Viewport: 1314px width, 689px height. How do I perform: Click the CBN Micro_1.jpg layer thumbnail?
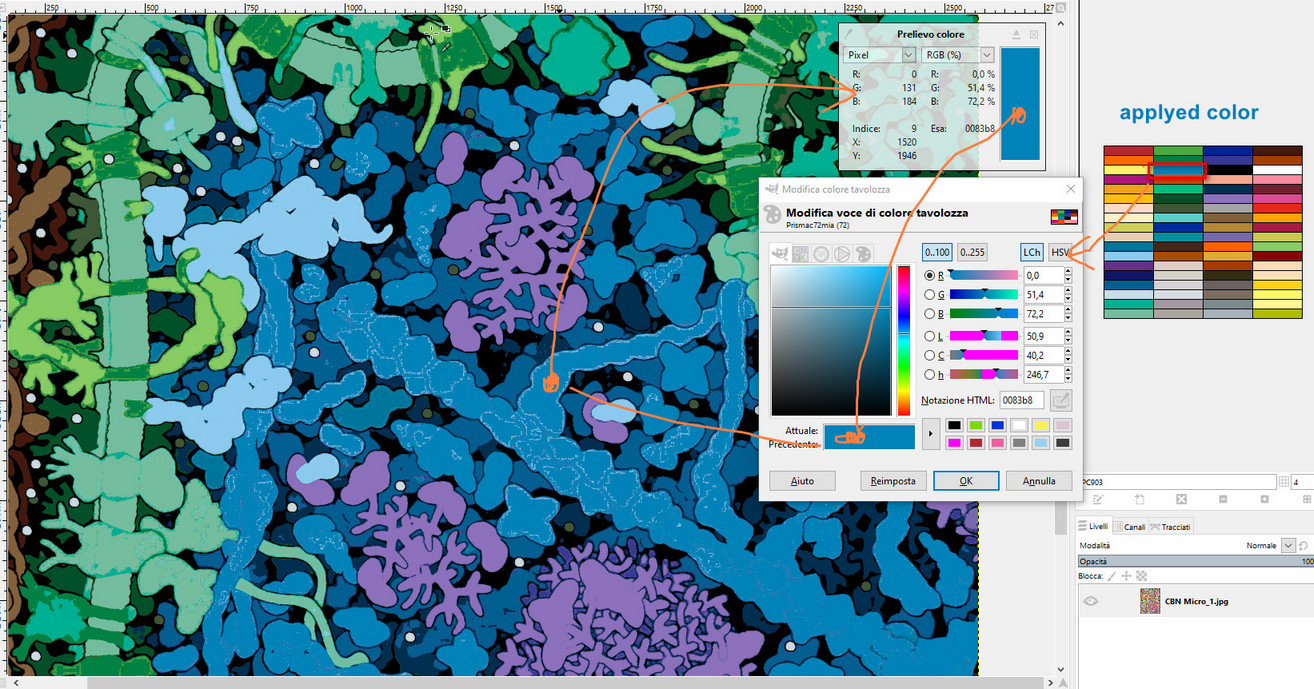(1151, 601)
